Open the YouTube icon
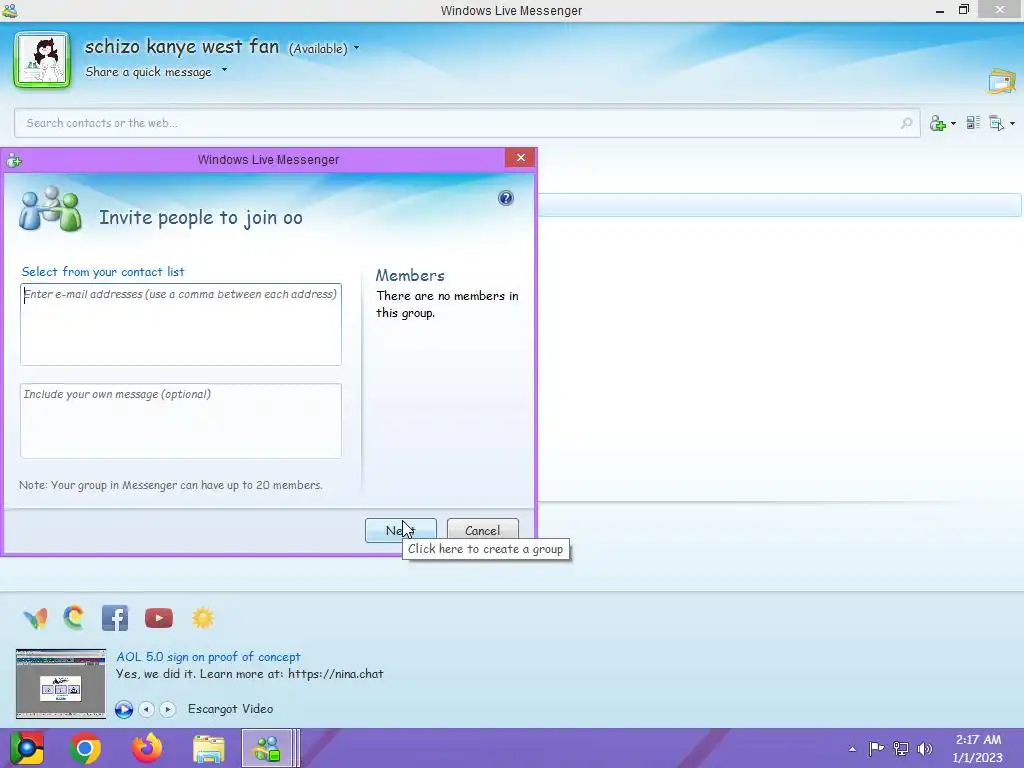Screen dimensions: 1024x768 pyautogui.click(x=159, y=618)
